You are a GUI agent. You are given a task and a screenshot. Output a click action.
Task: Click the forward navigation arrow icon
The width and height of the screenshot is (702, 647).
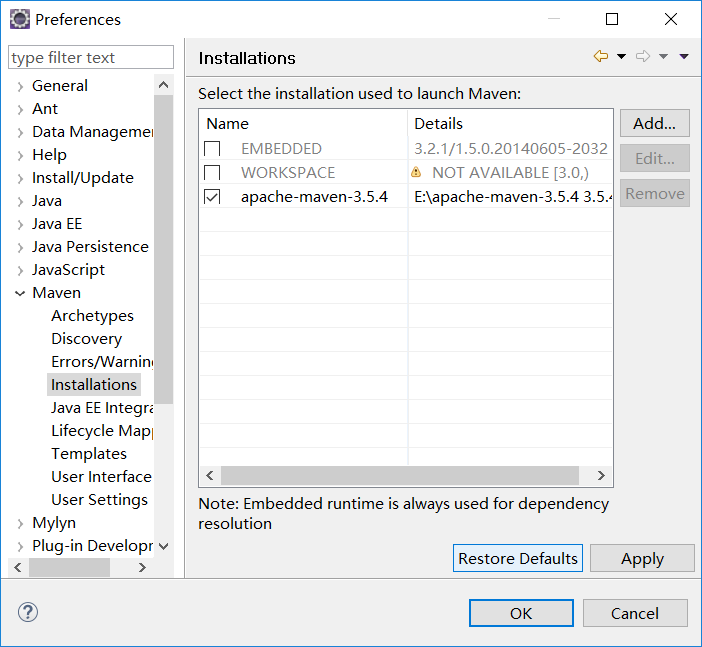pos(643,56)
